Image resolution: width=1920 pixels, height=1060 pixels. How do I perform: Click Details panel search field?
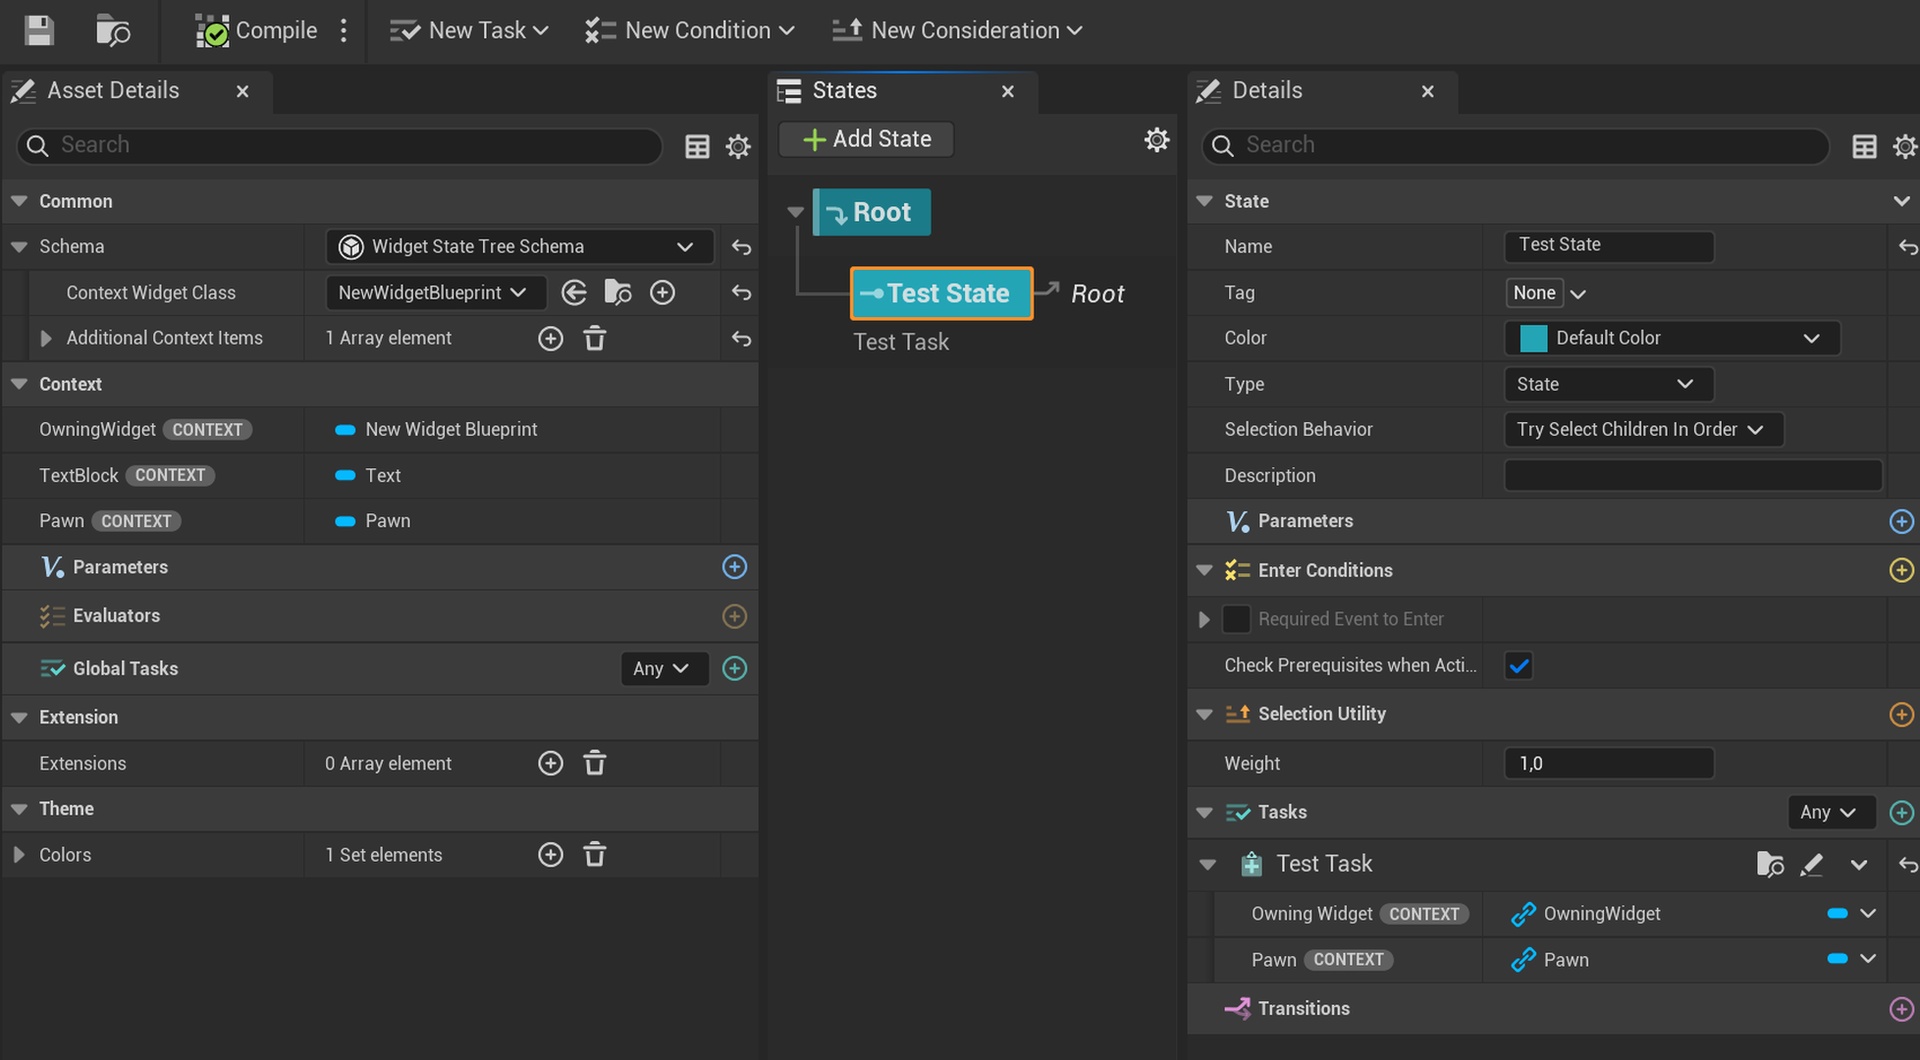(1515, 146)
